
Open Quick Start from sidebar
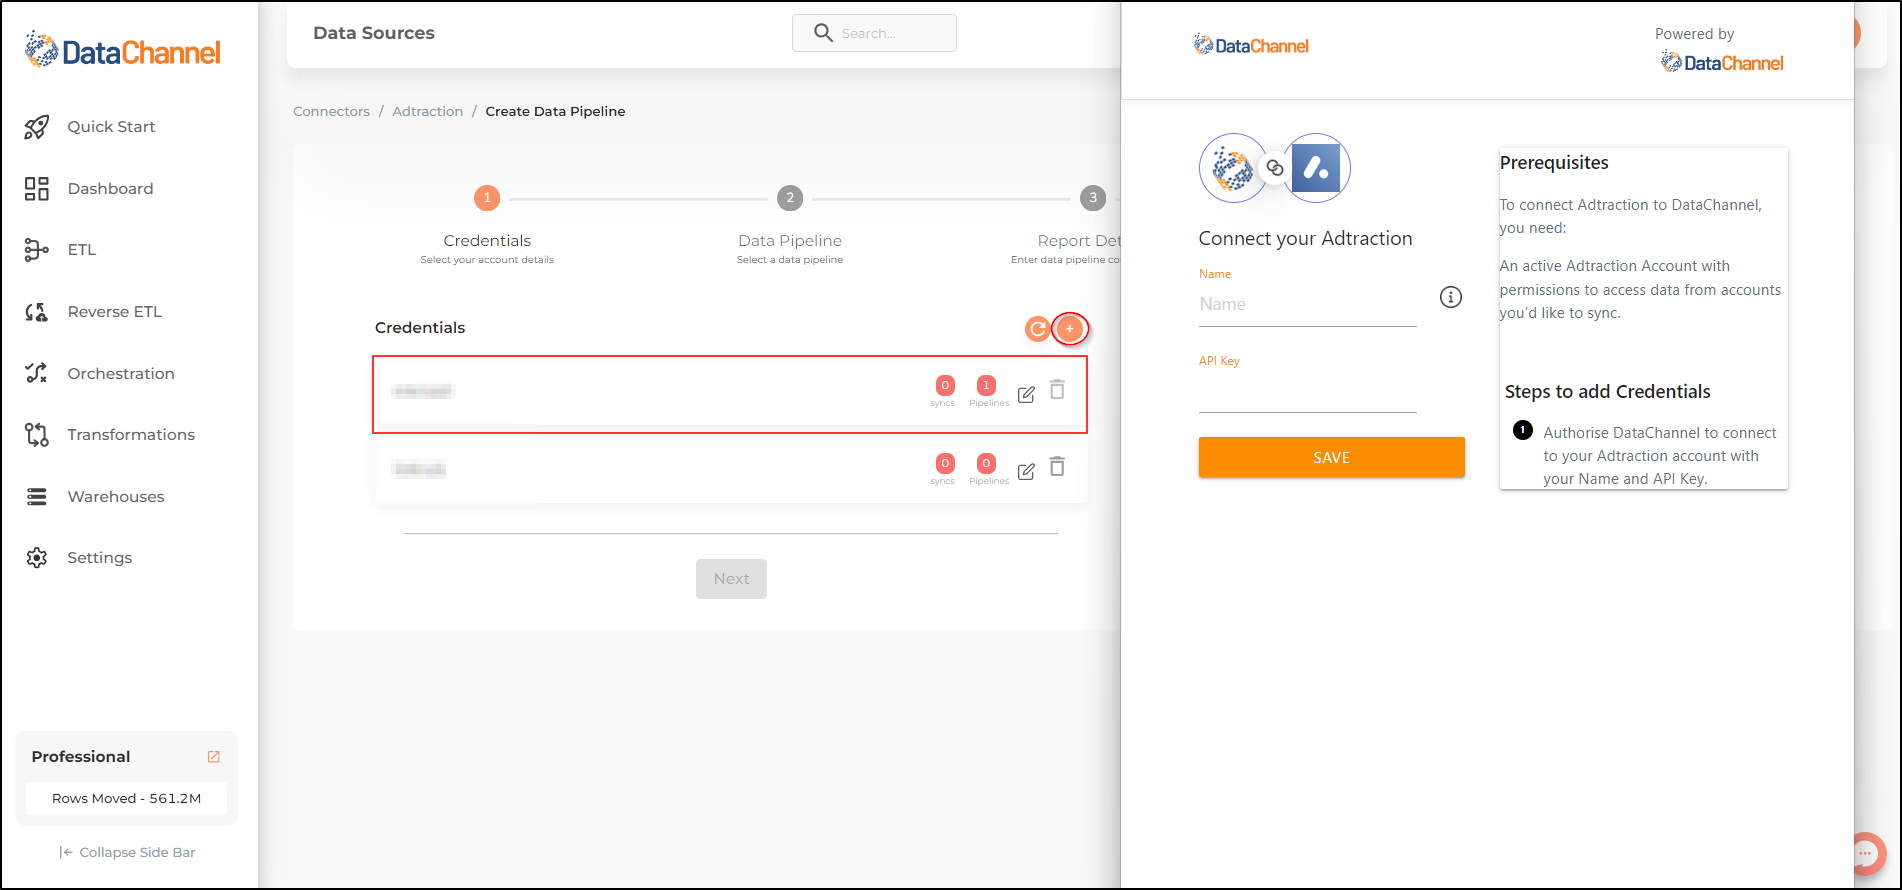[x=111, y=127]
